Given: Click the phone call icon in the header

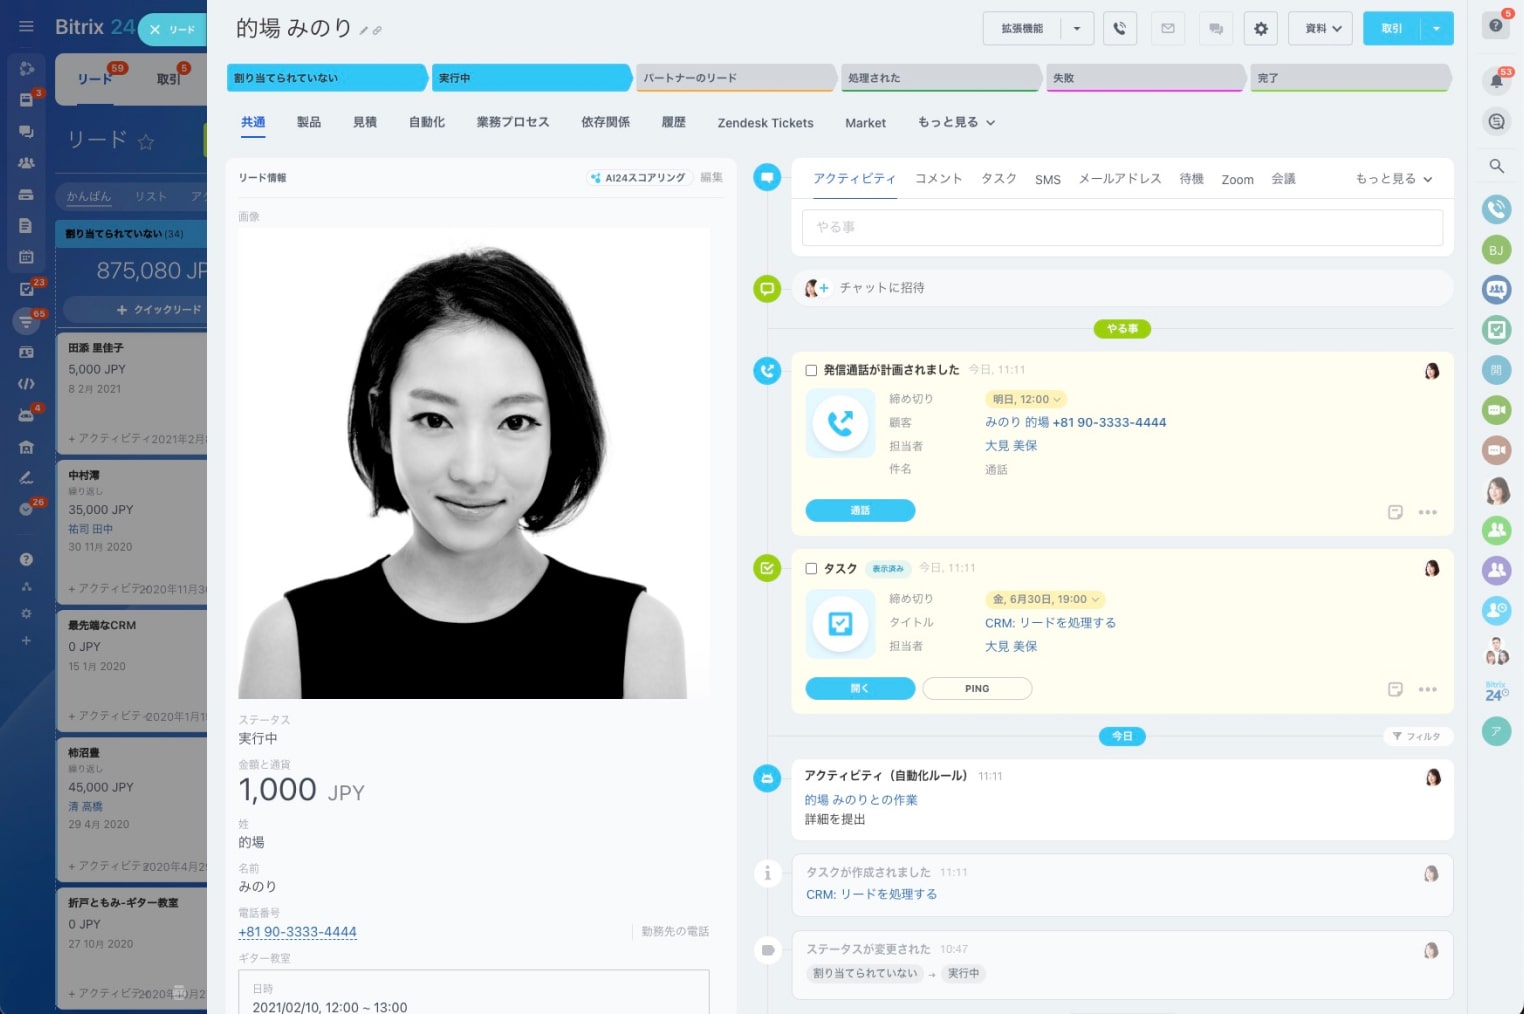Looking at the screenshot, I should (1119, 29).
